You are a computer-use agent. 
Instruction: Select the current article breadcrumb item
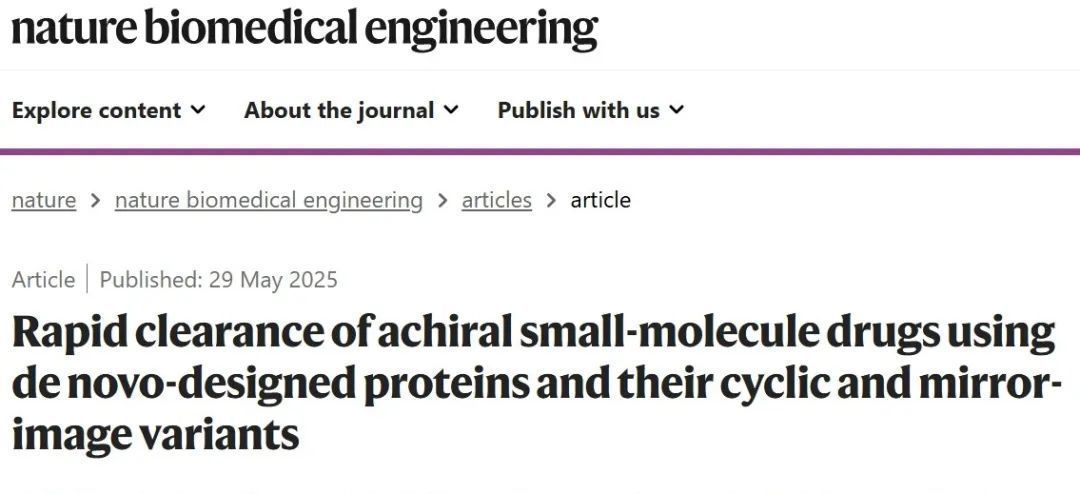600,200
